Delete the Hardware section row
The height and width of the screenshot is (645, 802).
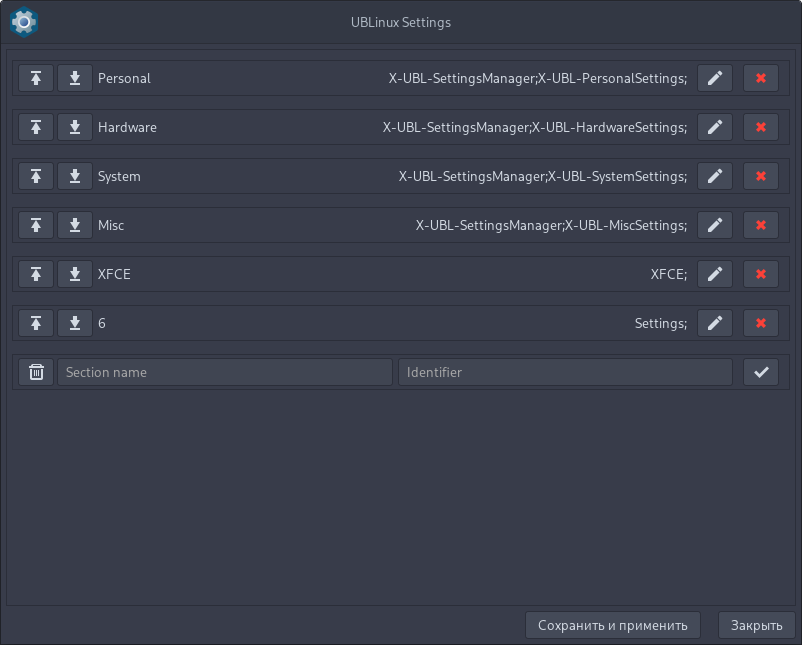pyautogui.click(x=761, y=127)
